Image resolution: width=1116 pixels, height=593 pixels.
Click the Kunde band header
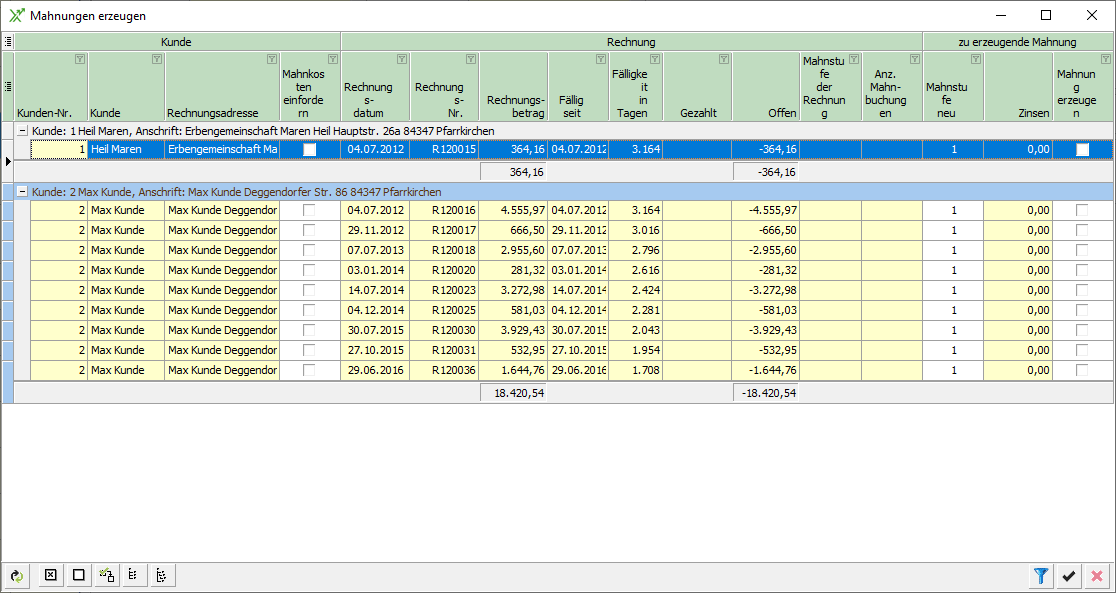tap(176, 42)
